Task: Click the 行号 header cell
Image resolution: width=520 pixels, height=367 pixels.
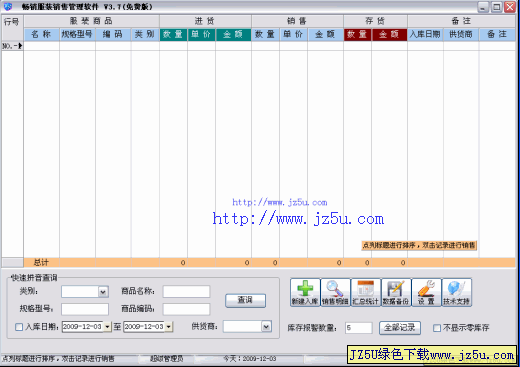Action: pyautogui.click(x=12, y=28)
